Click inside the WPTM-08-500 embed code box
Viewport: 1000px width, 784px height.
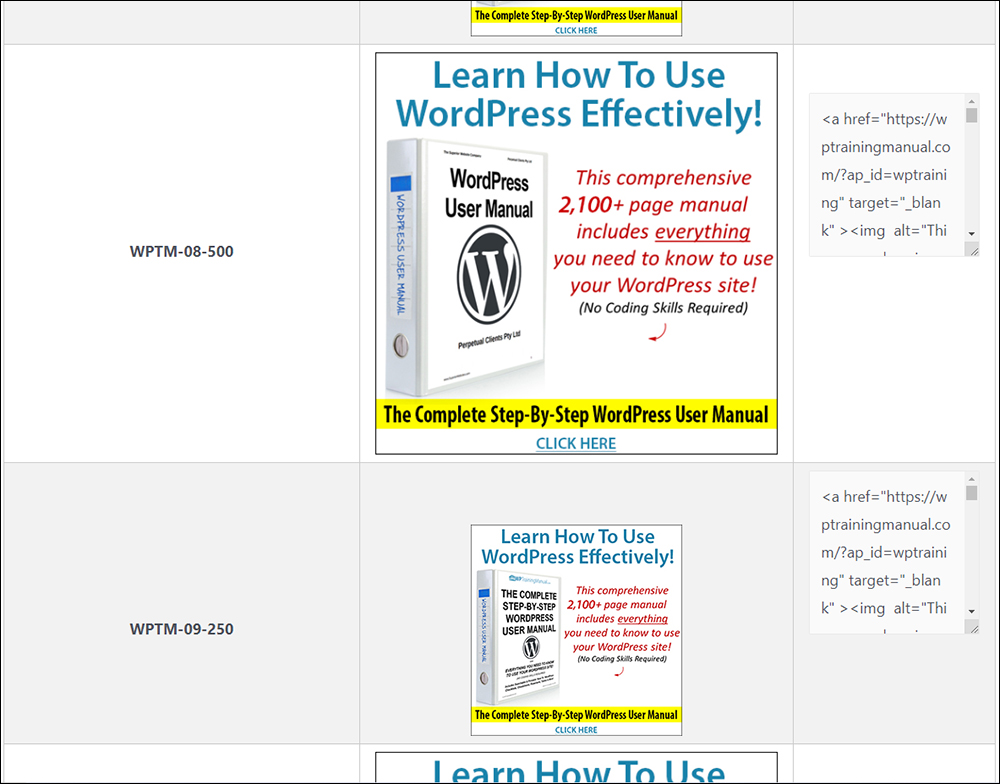(x=886, y=175)
